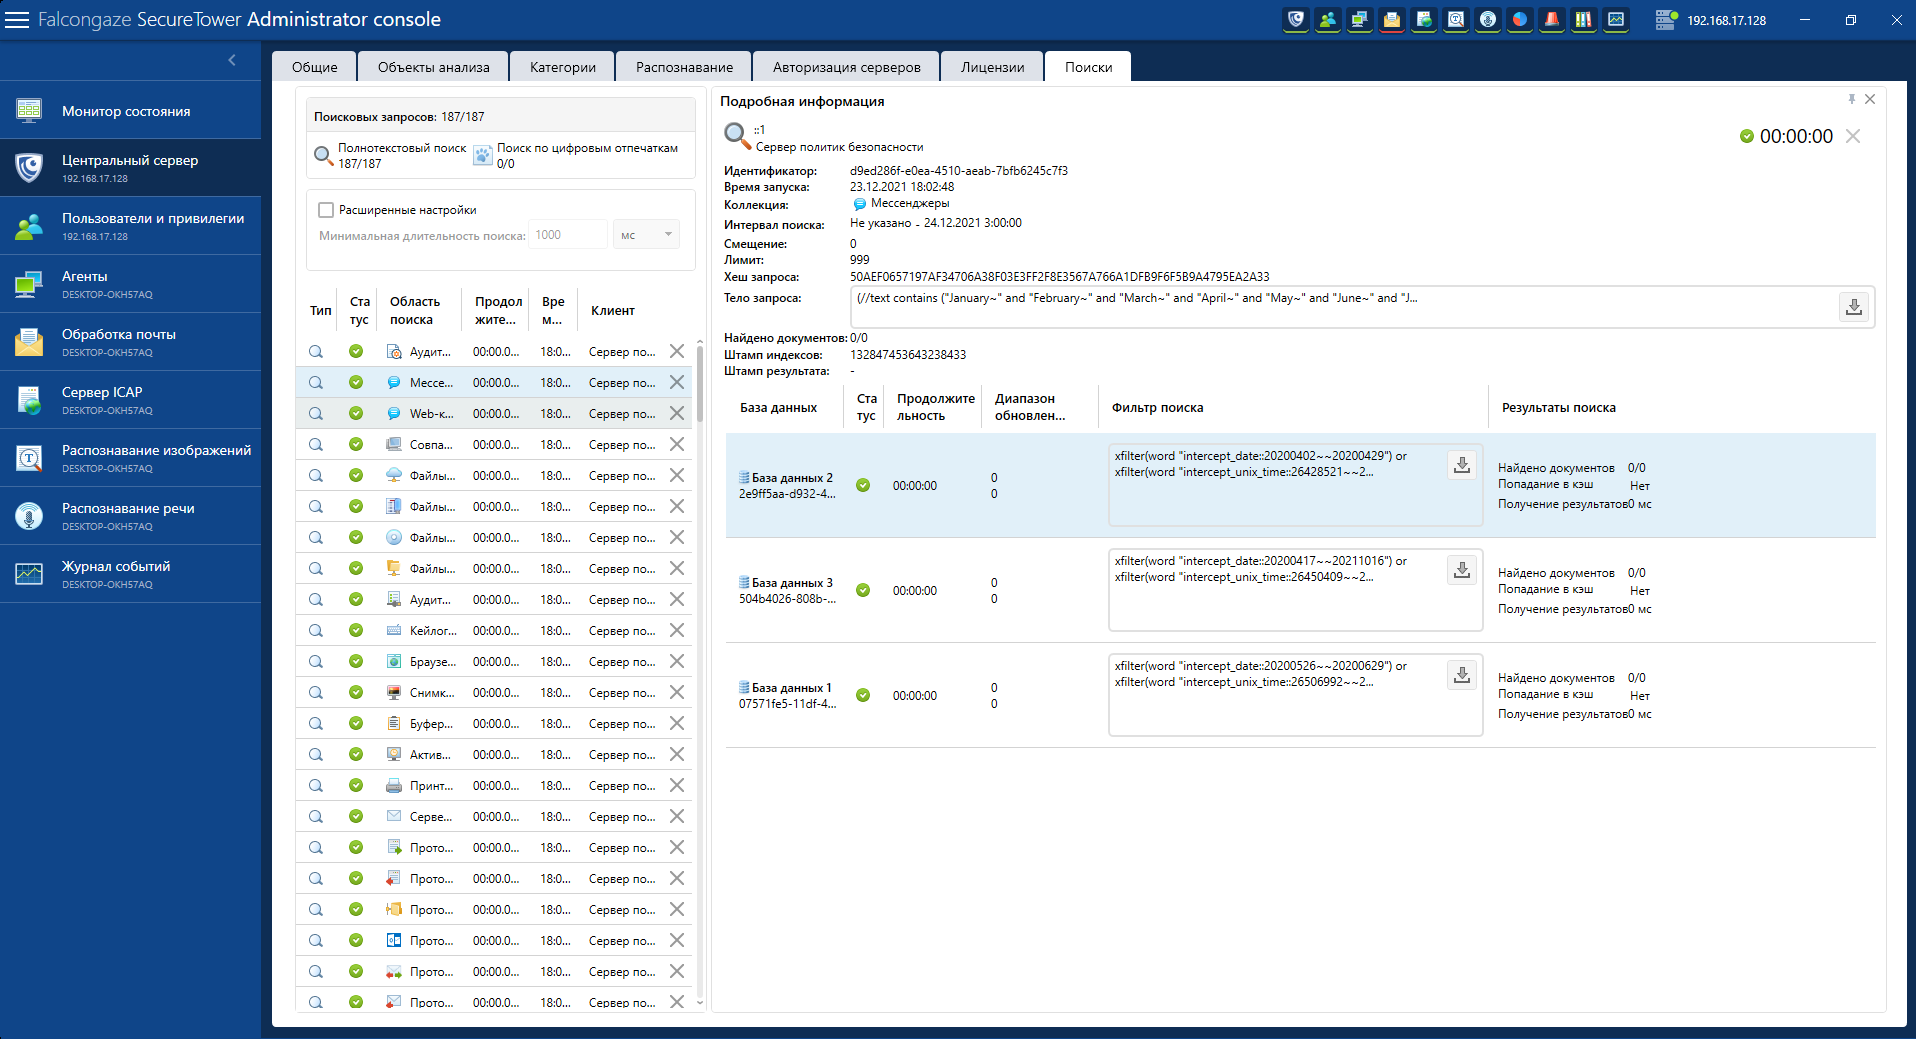The height and width of the screenshot is (1039, 1916).
Task: Click the speech microphone icon in title bar
Action: coord(1488,20)
